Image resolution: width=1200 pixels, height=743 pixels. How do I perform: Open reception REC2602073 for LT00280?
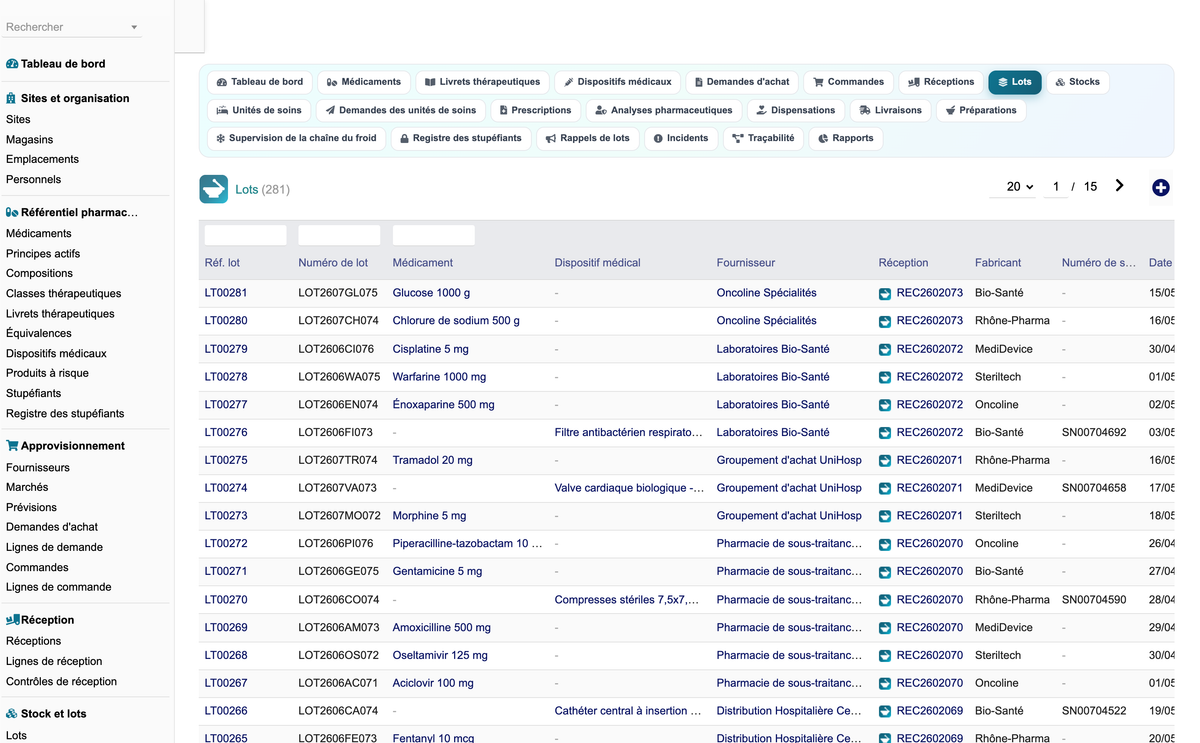pyautogui.click(x=930, y=321)
